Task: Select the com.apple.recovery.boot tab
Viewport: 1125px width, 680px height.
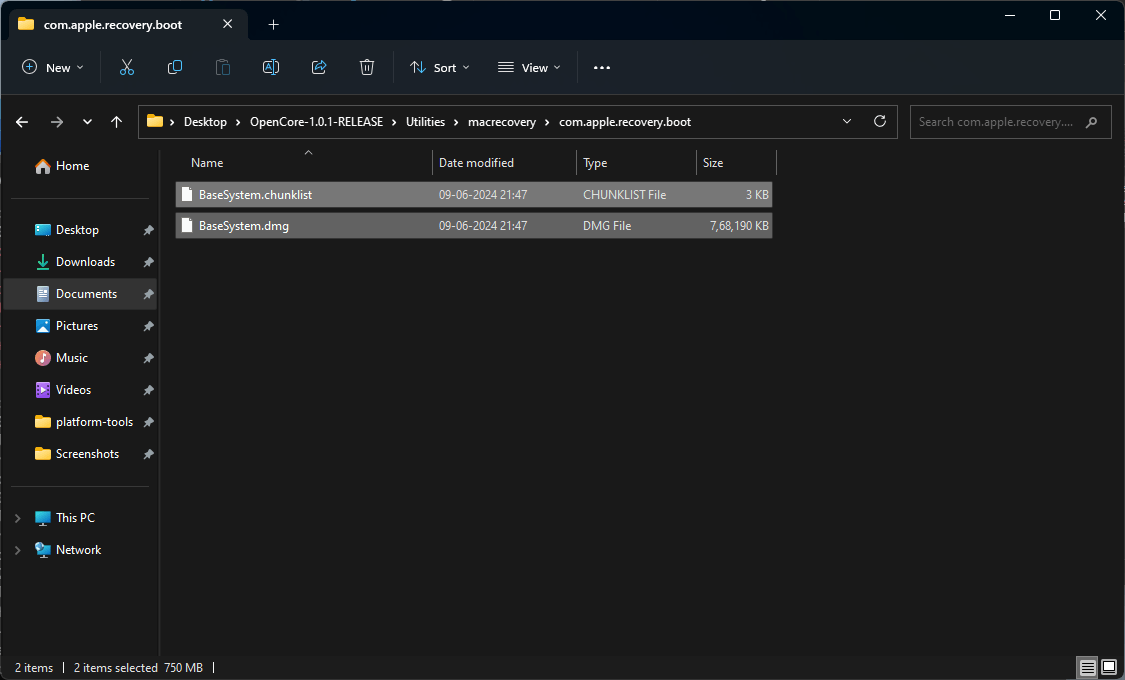Action: [x=127, y=24]
